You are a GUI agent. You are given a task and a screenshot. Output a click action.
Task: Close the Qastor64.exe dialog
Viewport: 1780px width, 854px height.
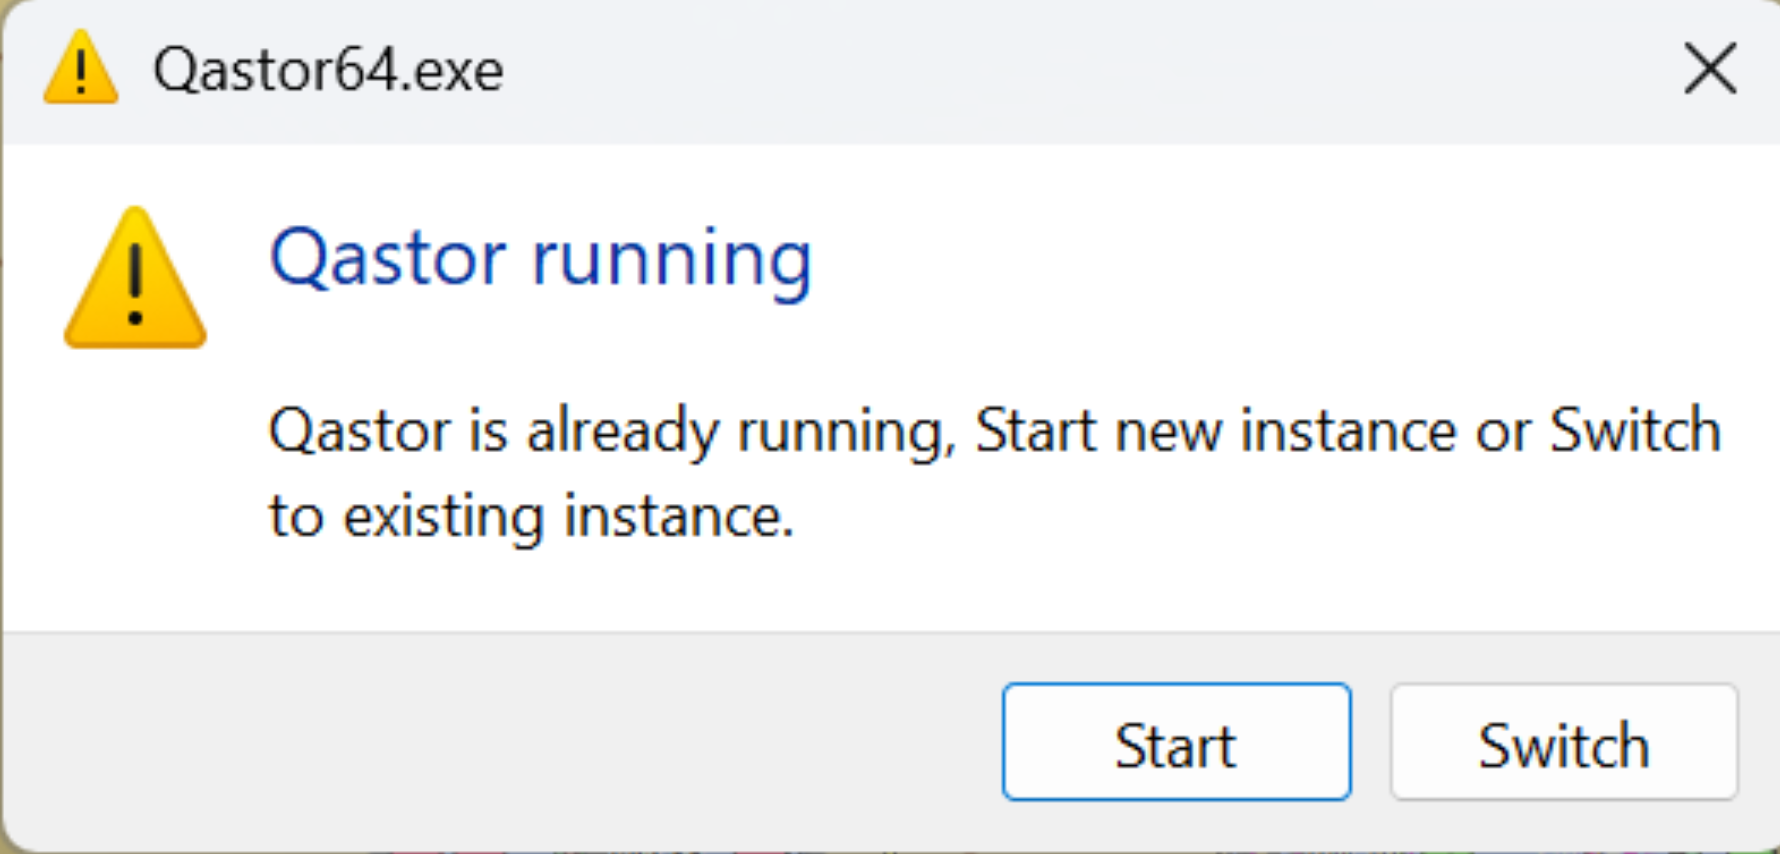point(1710,69)
